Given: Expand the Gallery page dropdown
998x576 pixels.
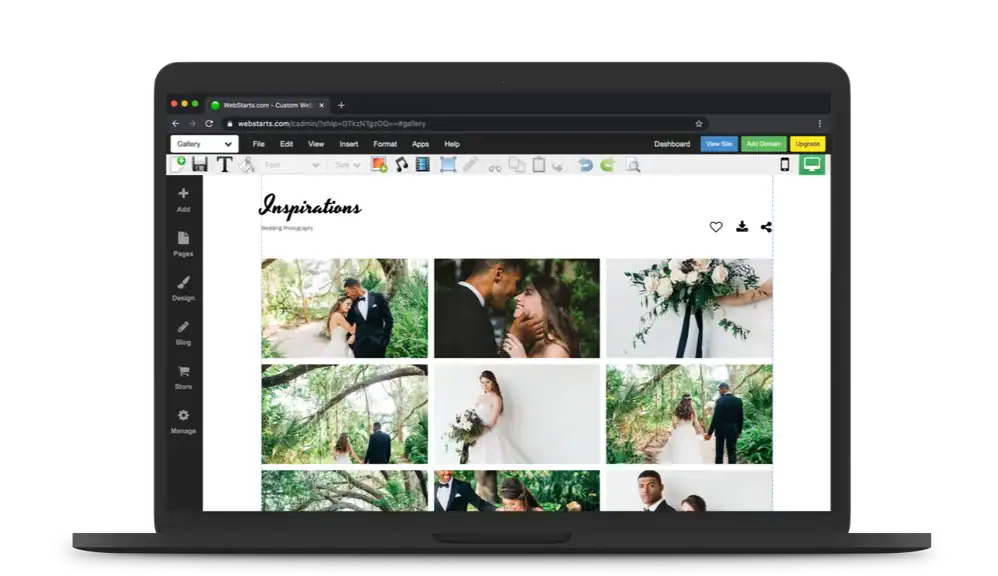Looking at the screenshot, I should [204, 144].
